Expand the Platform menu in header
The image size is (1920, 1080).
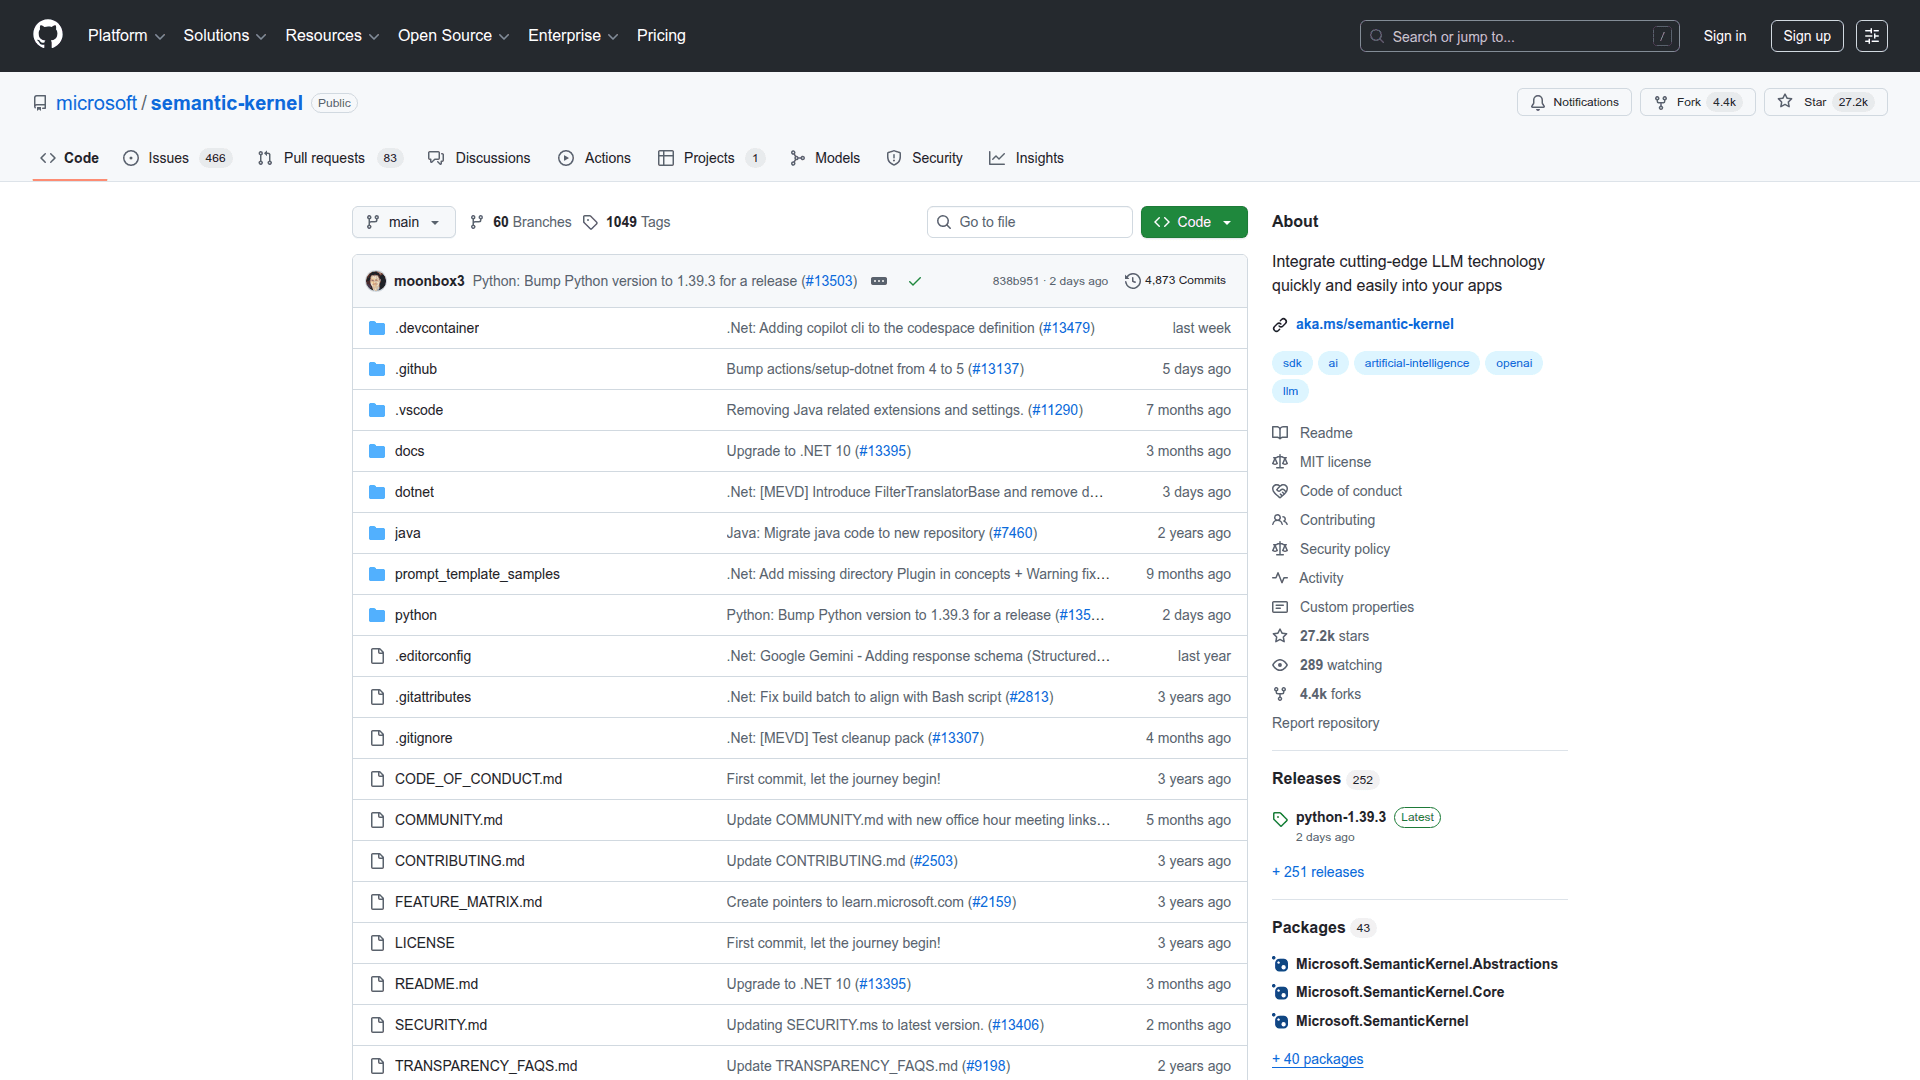[x=126, y=36]
